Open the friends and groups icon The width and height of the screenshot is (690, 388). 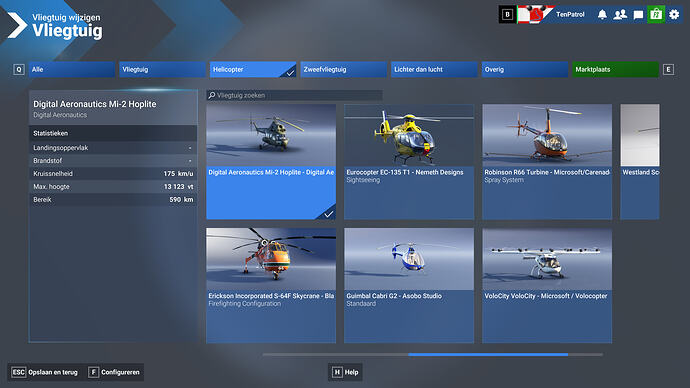[620, 15]
